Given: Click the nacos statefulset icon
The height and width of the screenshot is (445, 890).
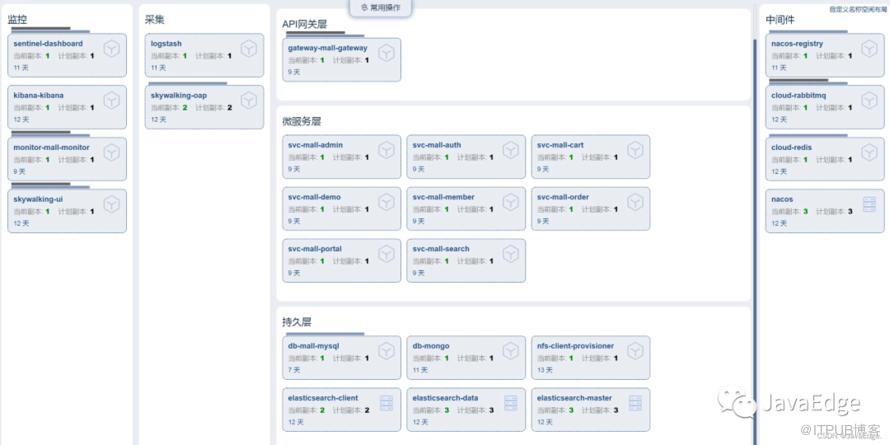Looking at the screenshot, I should (x=870, y=204).
